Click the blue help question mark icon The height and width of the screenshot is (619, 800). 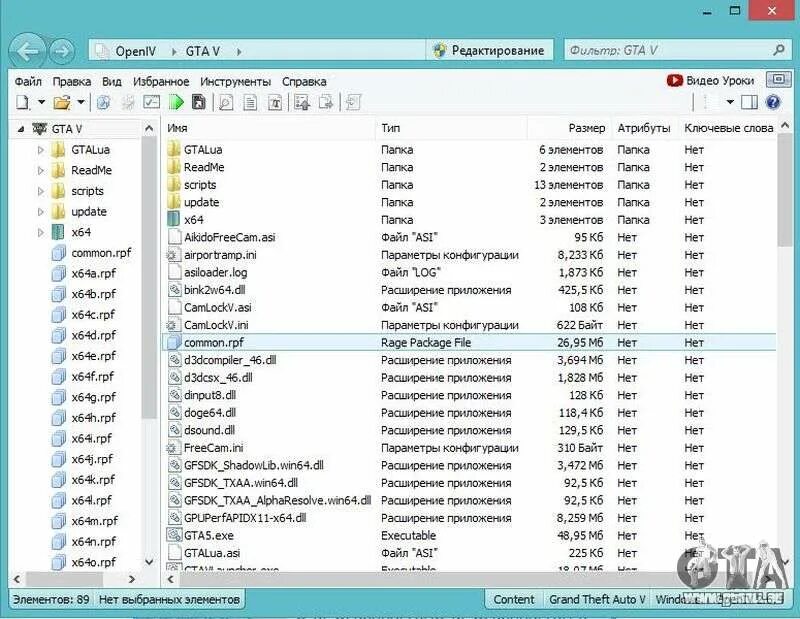(x=773, y=102)
